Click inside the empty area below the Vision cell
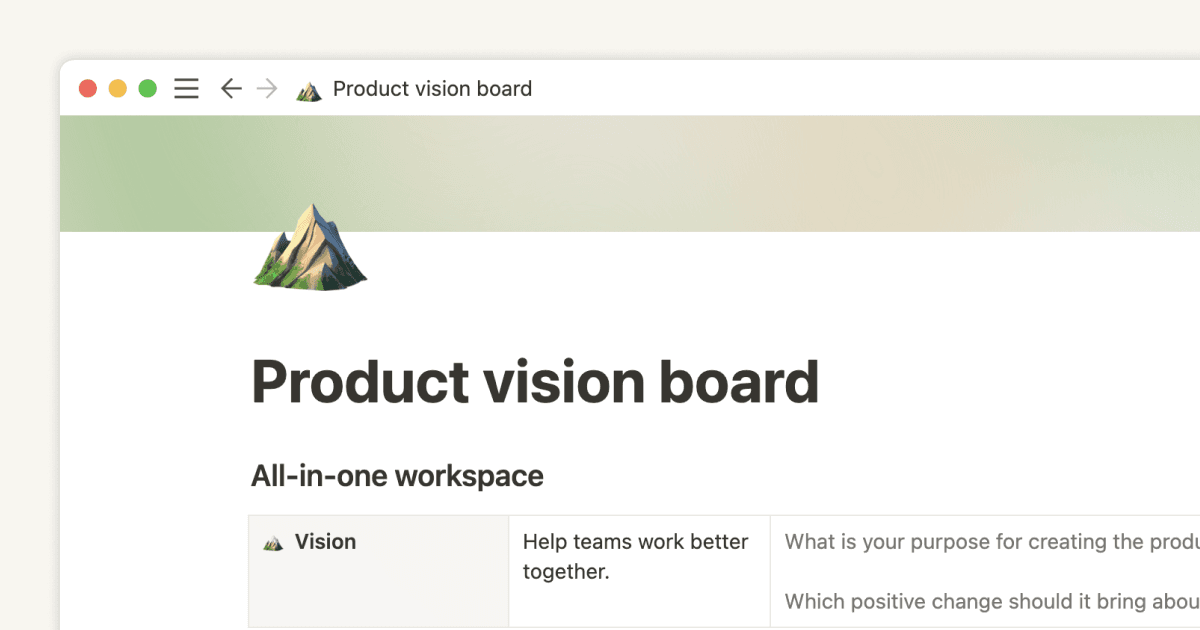 pyautogui.click(x=379, y=600)
